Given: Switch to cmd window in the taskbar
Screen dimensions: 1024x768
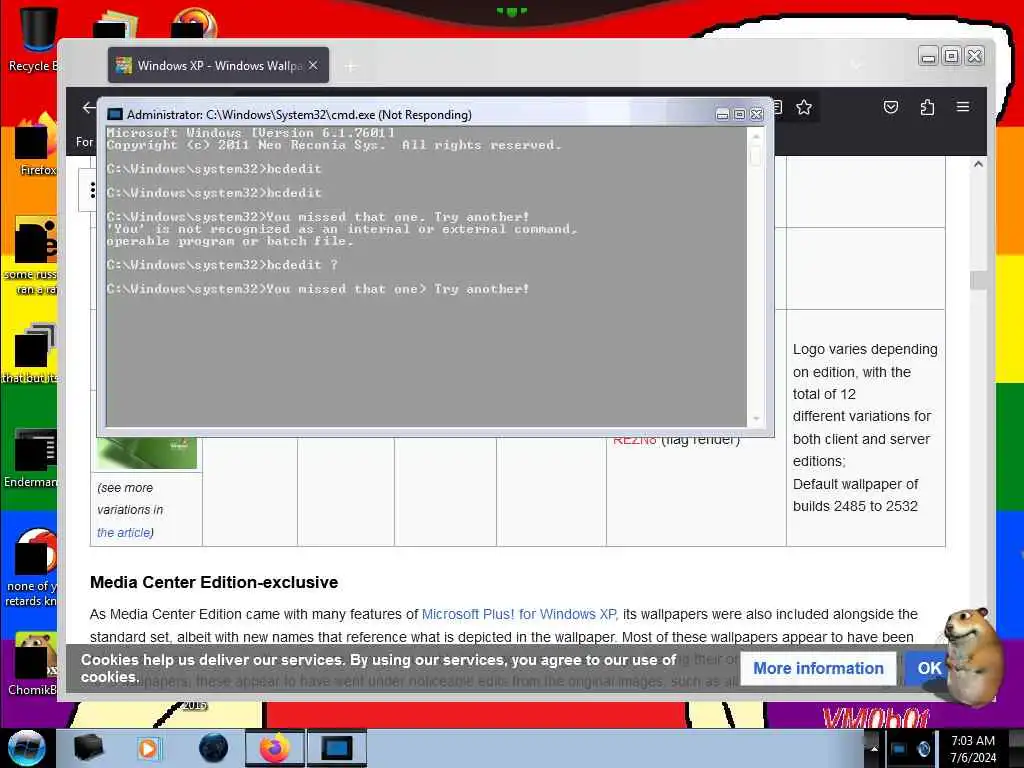Looking at the screenshot, I should 336,748.
